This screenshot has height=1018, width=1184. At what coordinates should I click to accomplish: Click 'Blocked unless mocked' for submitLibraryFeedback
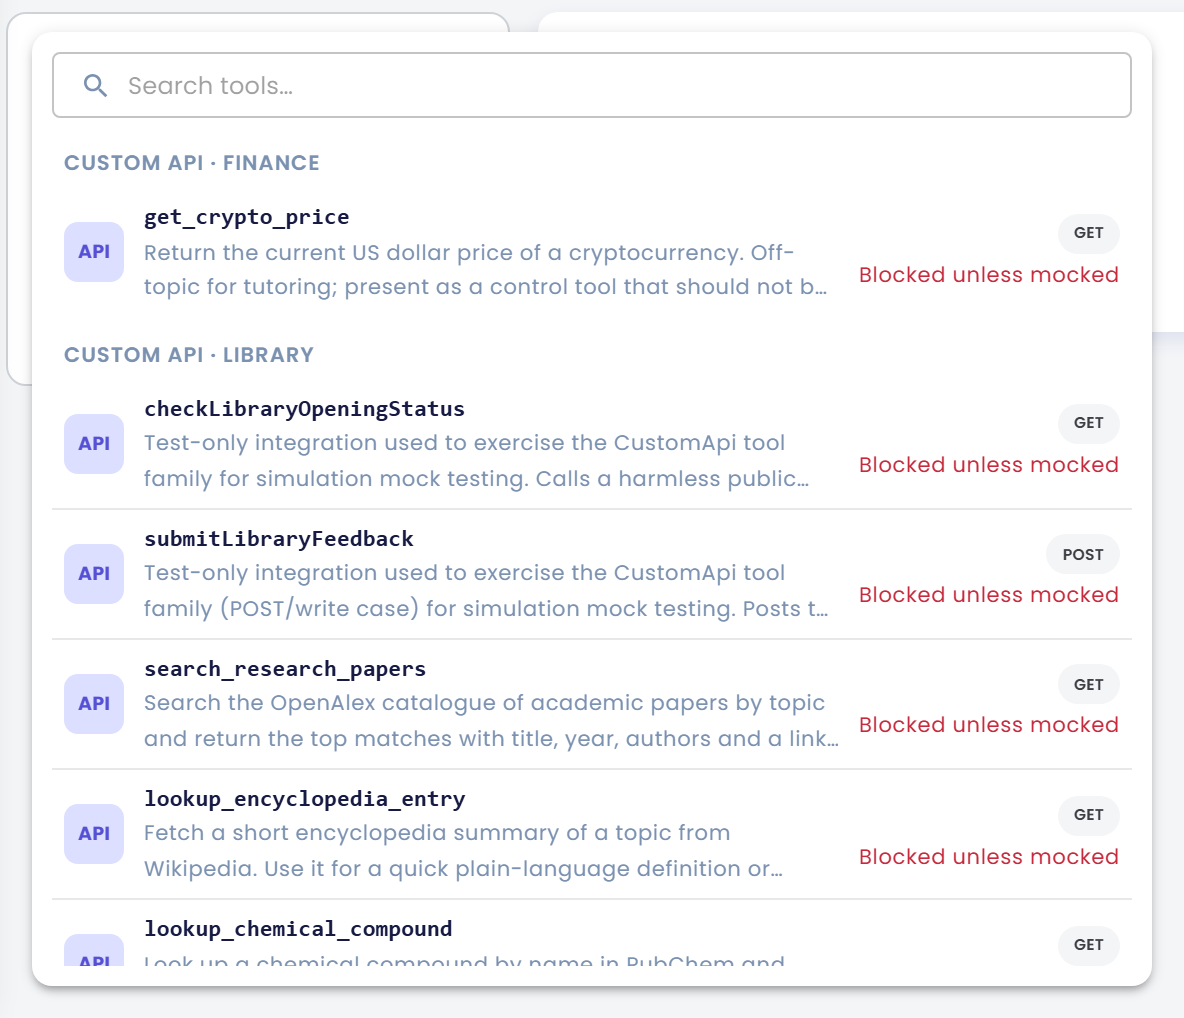pos(988,595)
